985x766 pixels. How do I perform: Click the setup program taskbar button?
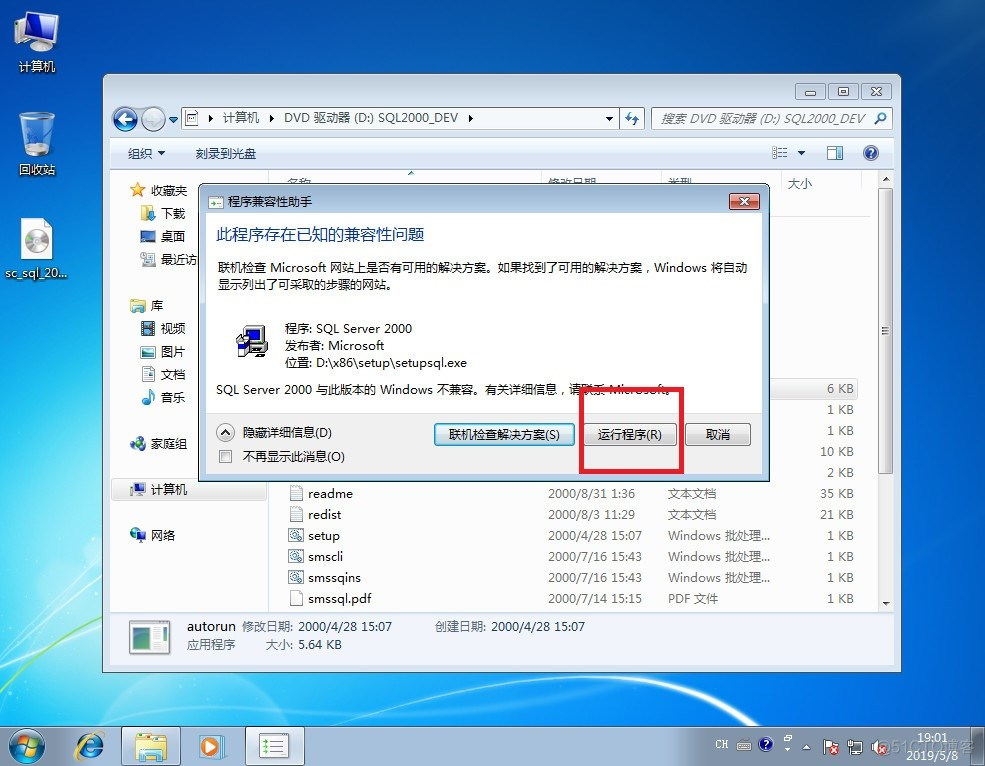pos(275,747)
